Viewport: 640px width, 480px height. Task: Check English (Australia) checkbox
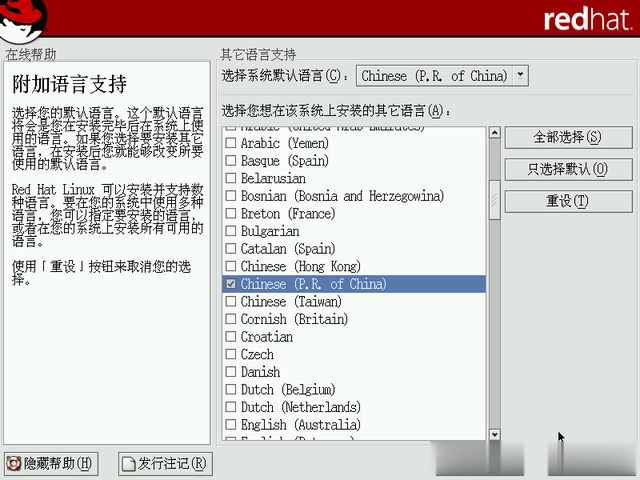[231, 424]
